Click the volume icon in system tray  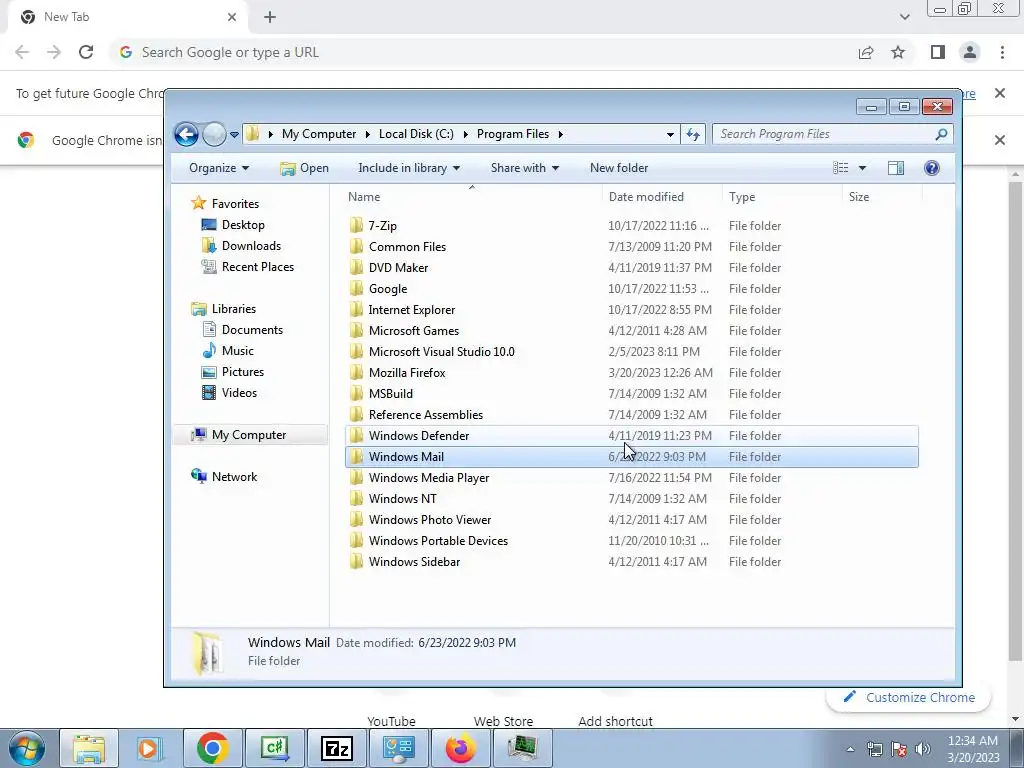(x=923, y=748)
